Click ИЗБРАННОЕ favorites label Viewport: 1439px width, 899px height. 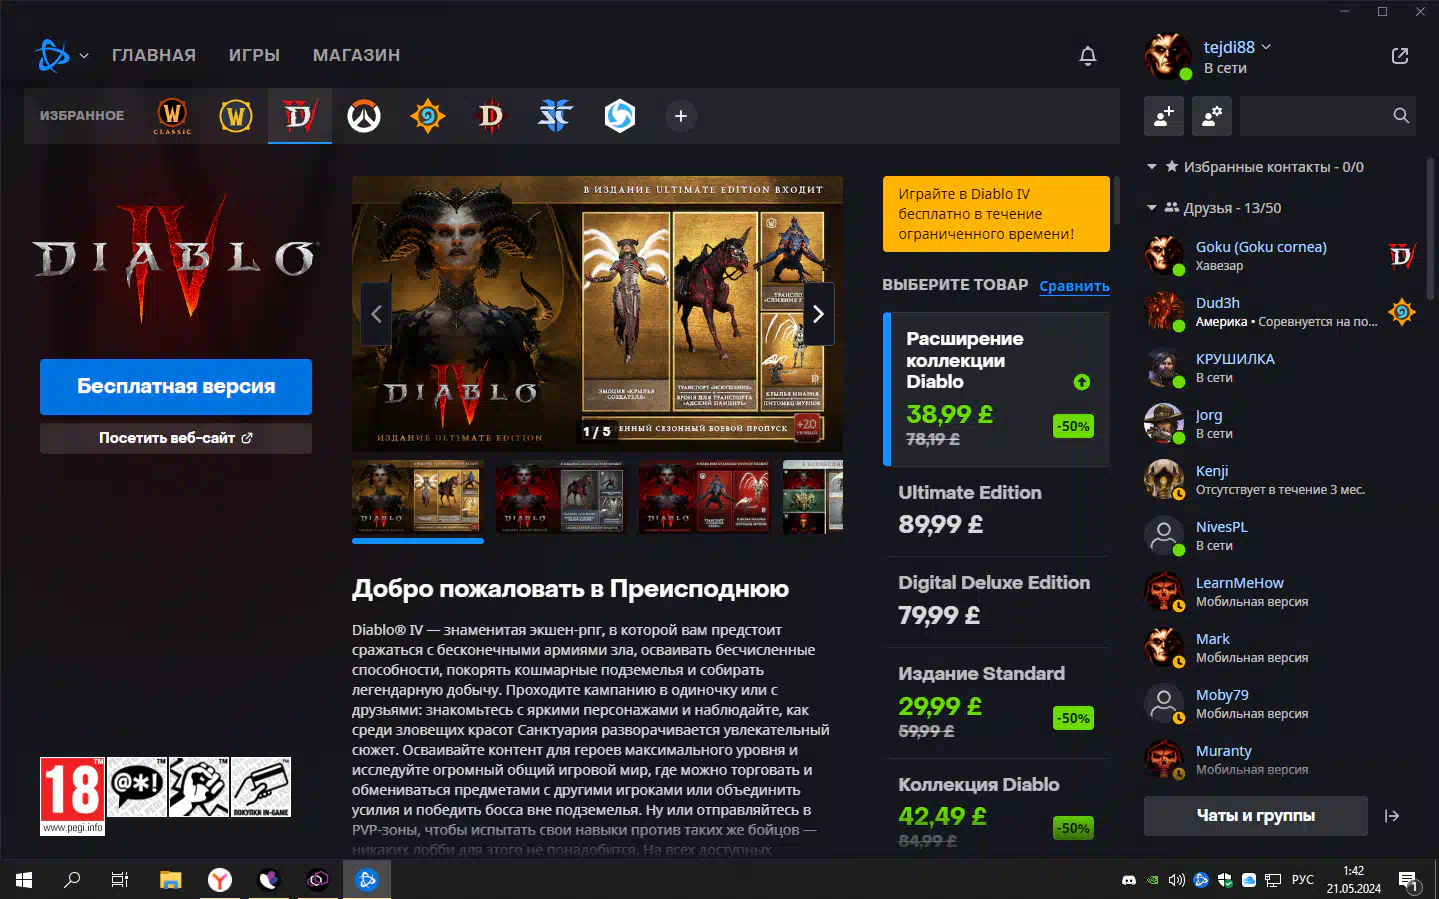pos(82,116)
